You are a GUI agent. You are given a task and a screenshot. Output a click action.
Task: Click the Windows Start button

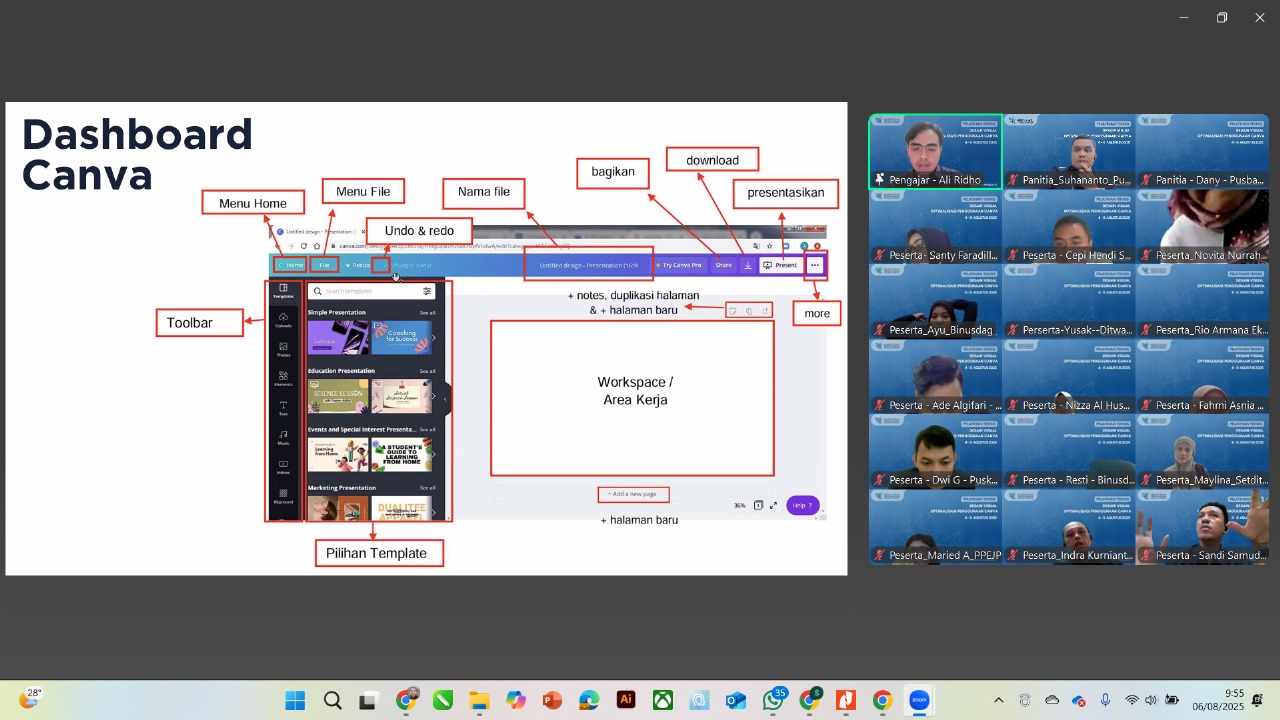(x=295, y=700)
